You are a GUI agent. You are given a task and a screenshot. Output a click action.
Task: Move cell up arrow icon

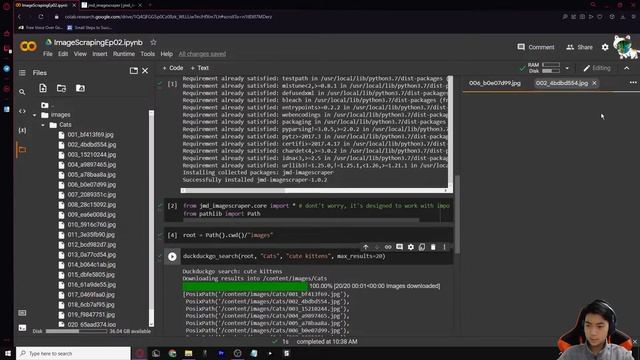(x=365, y=247)
